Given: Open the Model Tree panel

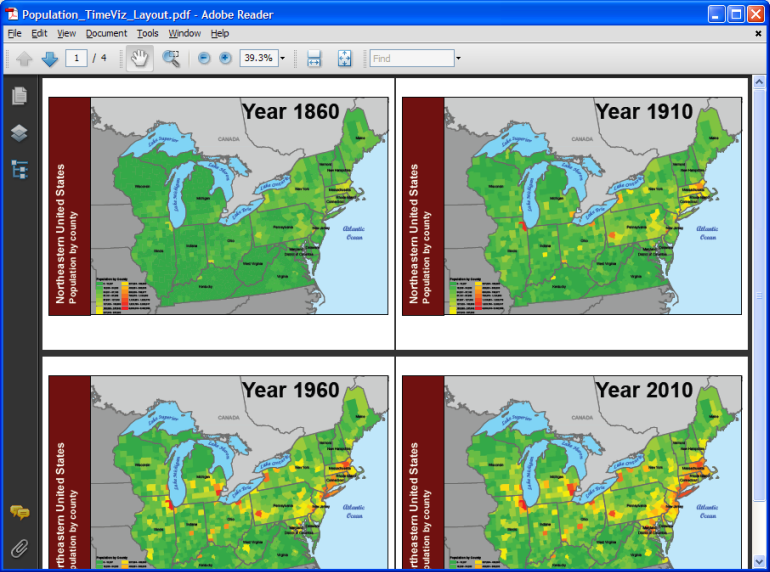Looking at the screenshot, I should coord(19,169).
